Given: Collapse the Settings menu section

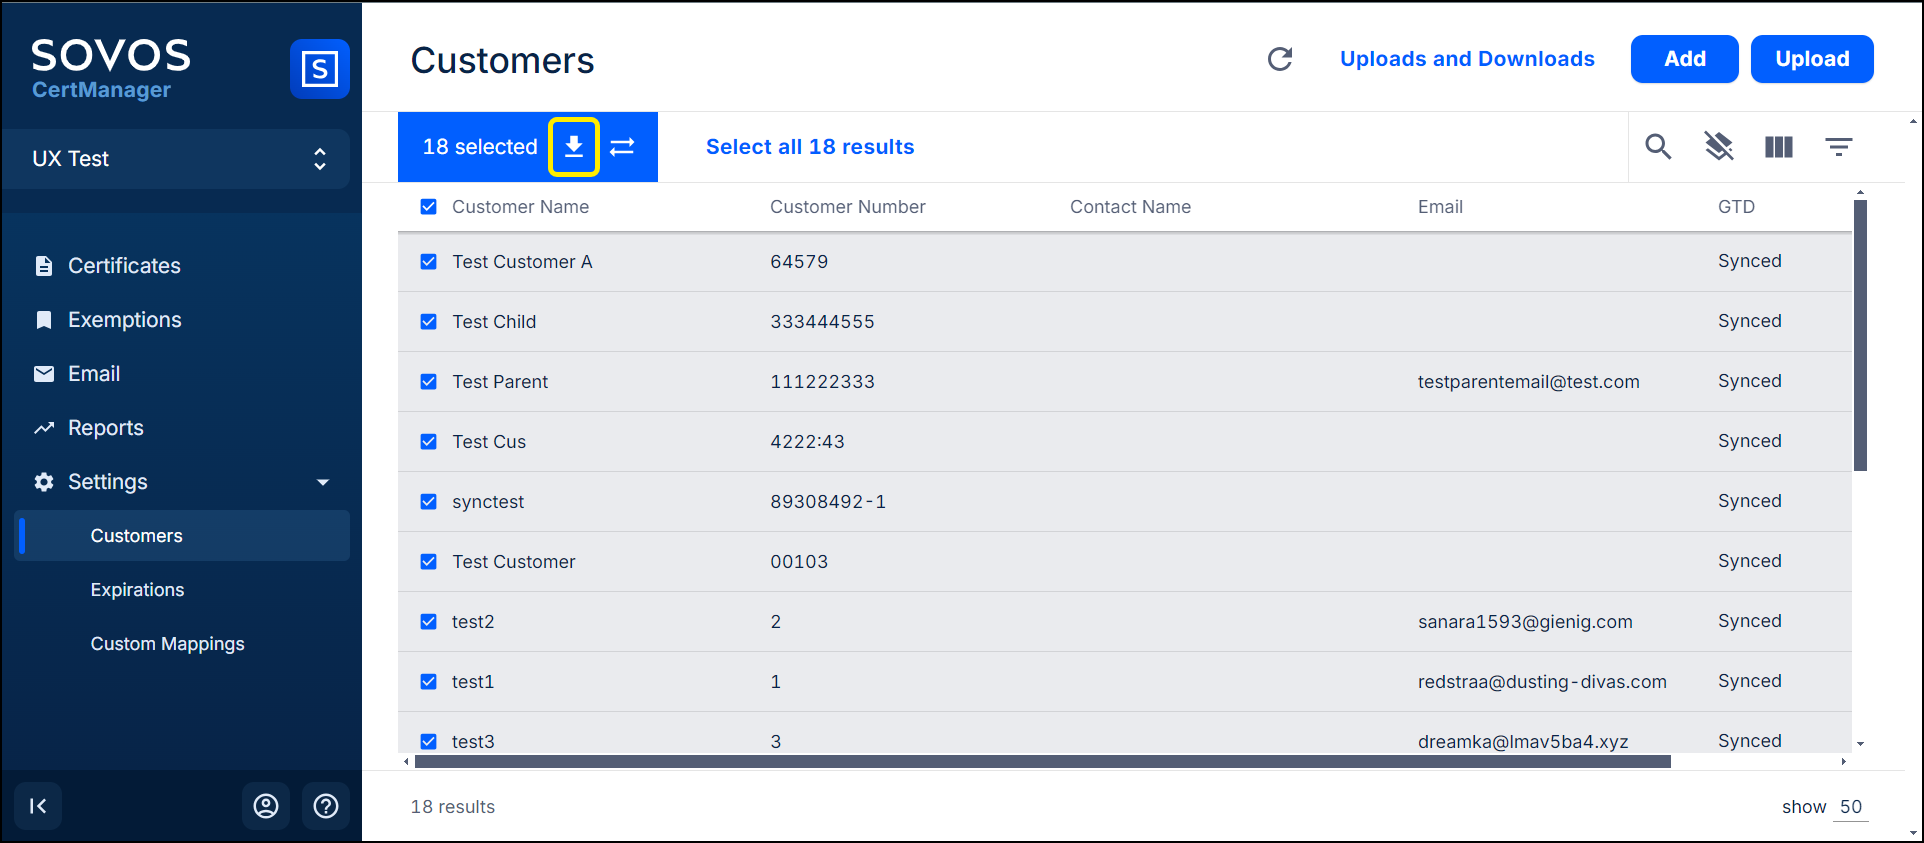Looking at the screenshot, I should pyautogui.click(x=322, y=482).
